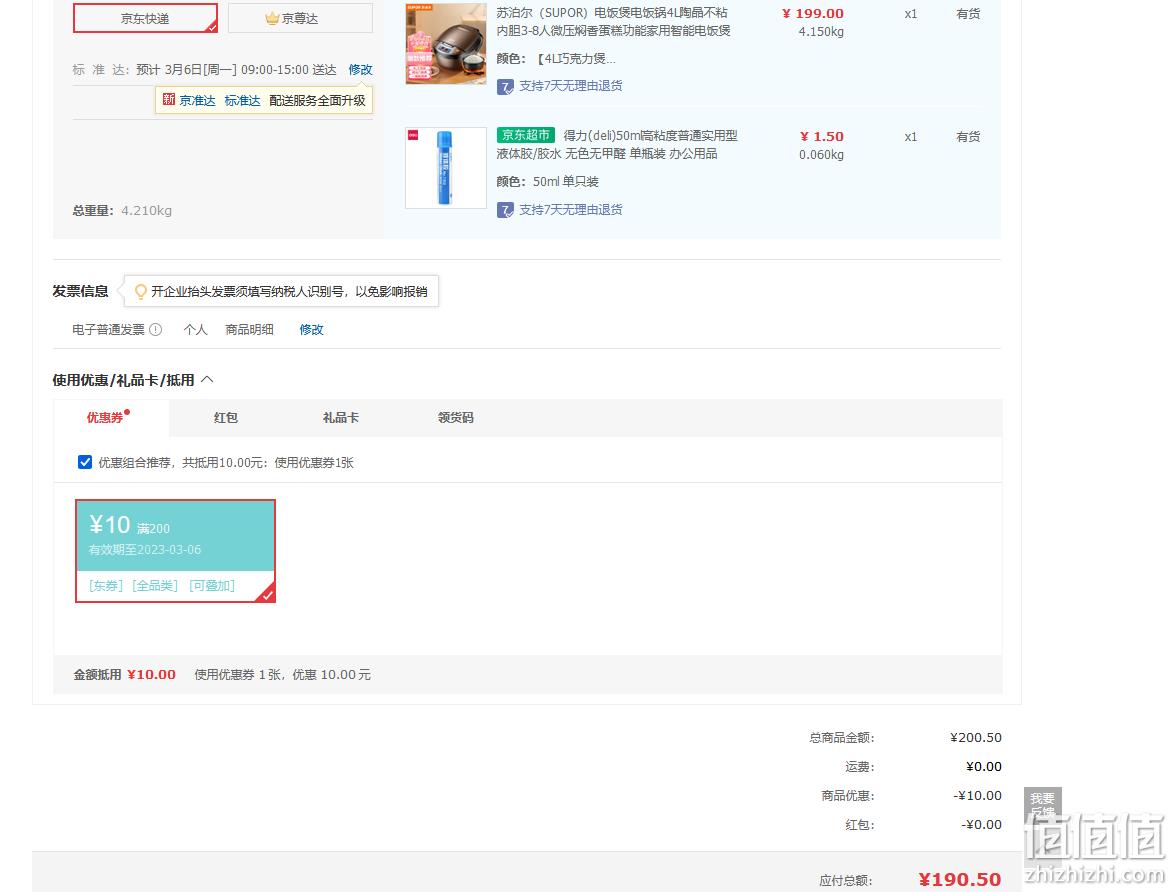Click the coupon's red selected checkmark corner
Image resolution: width=1174 pixels, height=892 pixels.
[267, 595]
